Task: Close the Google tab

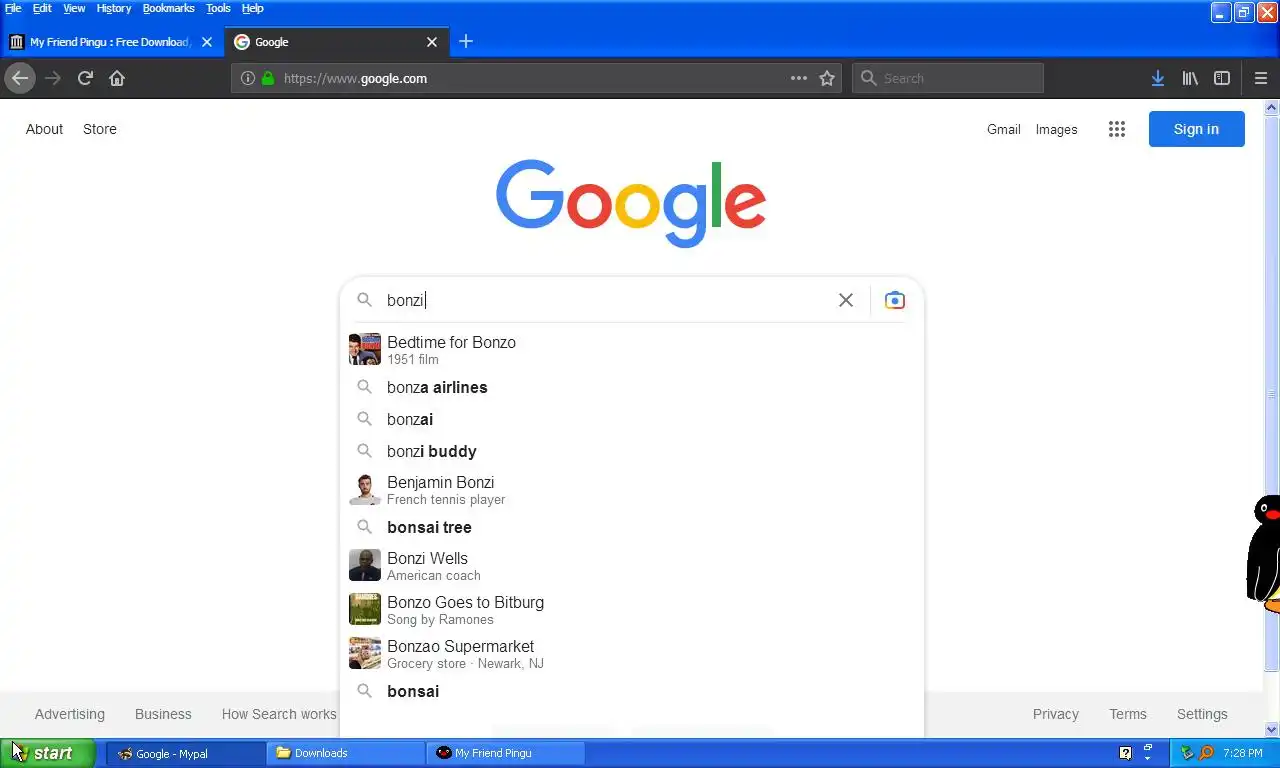Action: click(x=432, y=42)
